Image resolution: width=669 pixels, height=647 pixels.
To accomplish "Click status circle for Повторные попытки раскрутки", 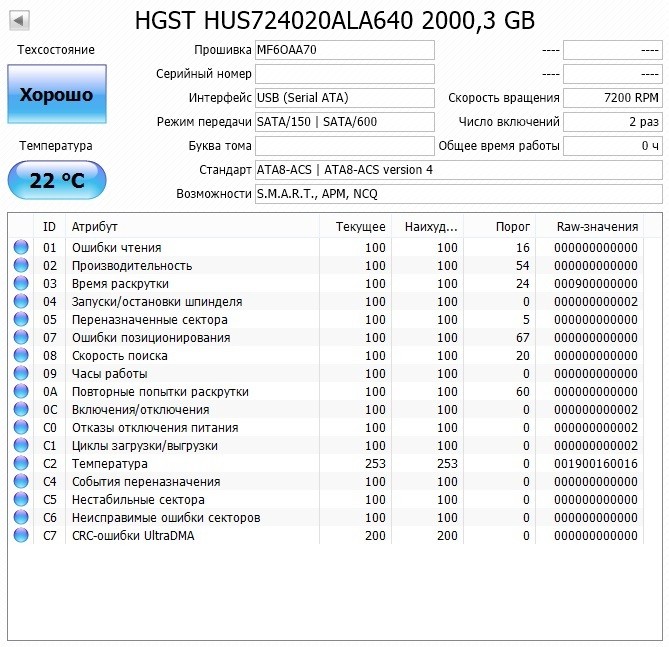I will click(x=21, y=391).
